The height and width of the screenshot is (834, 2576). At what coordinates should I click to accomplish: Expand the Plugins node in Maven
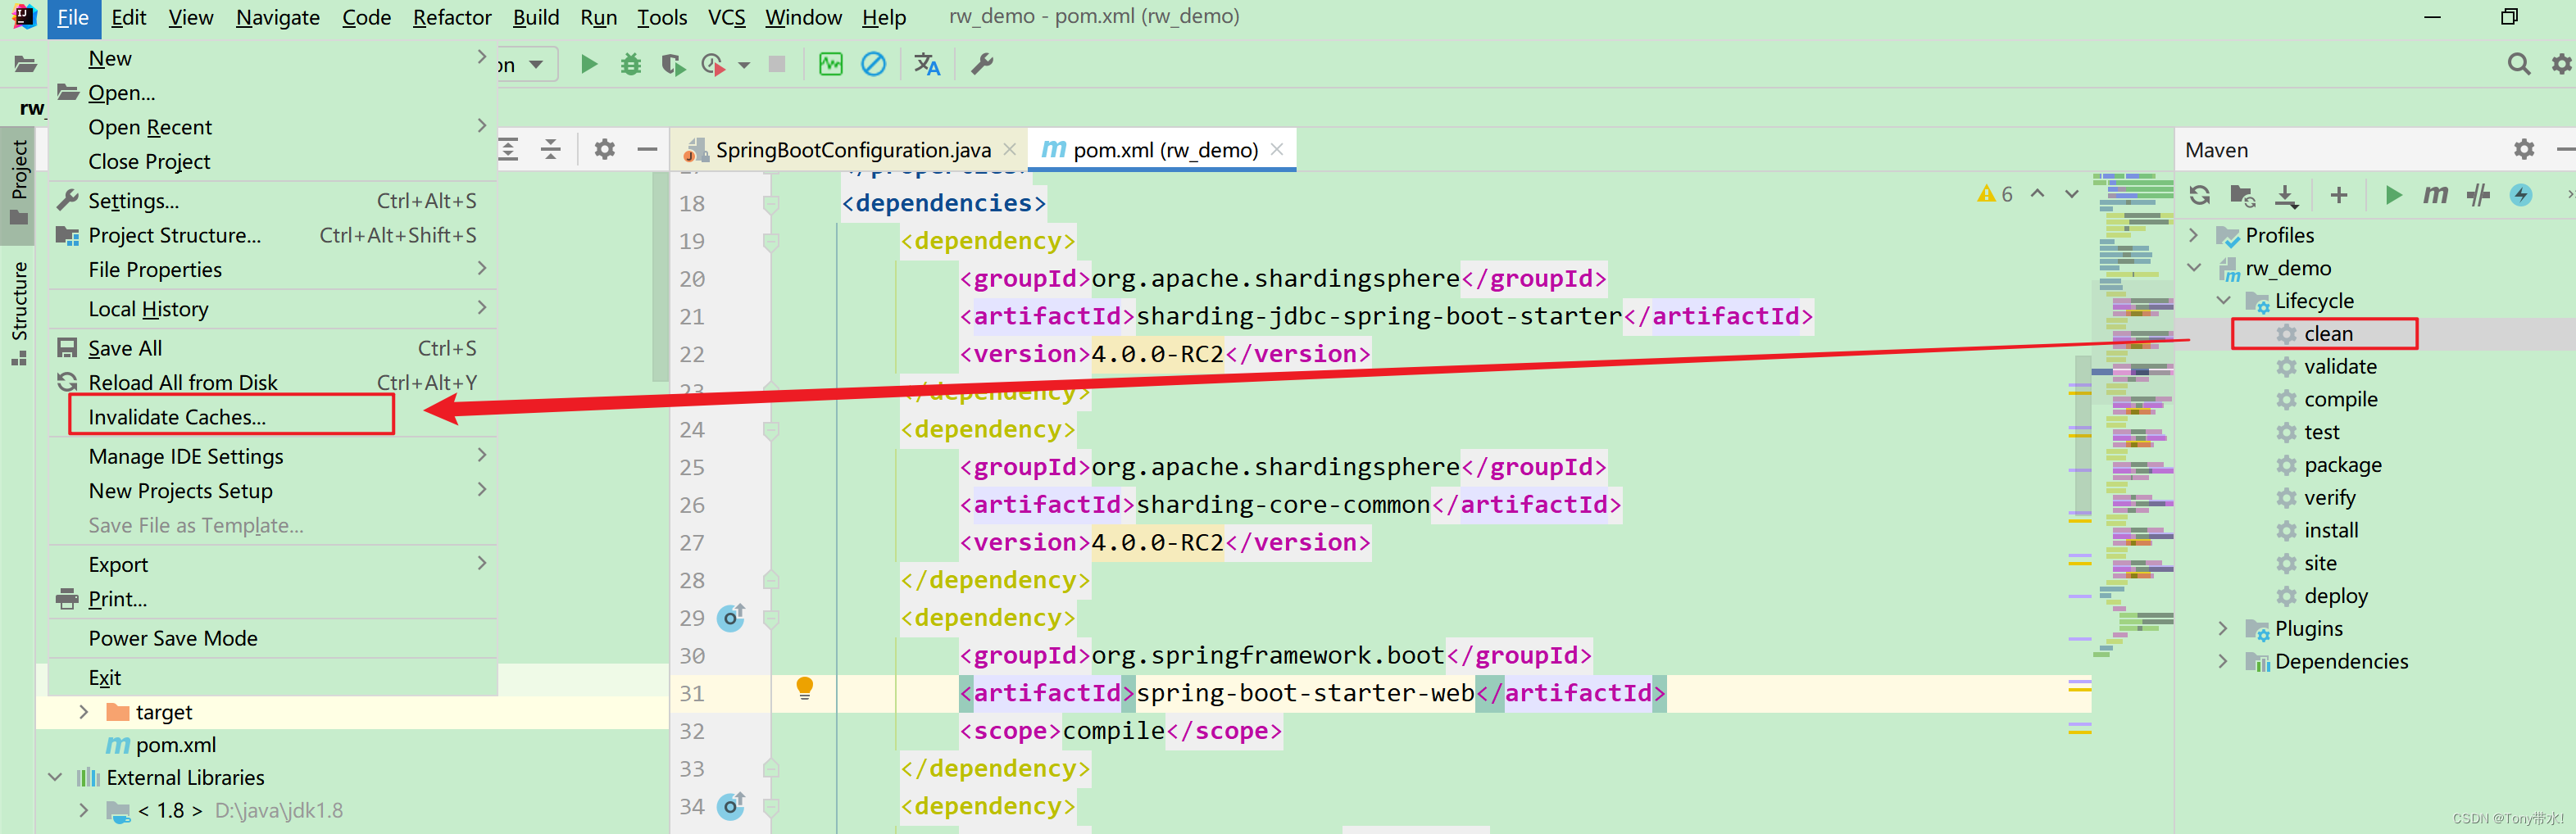[x=2223, y=629]
